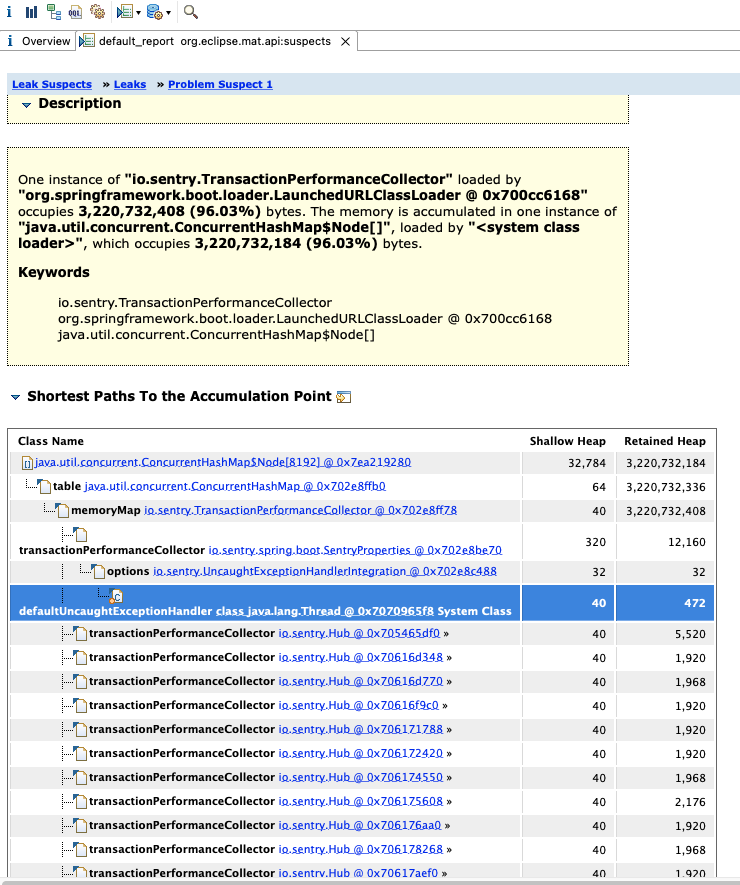This screenshot has width=740, height=885.
Task: Open io.sentry.Hub @ 0x70616d770 link
Action: (361, 681)
